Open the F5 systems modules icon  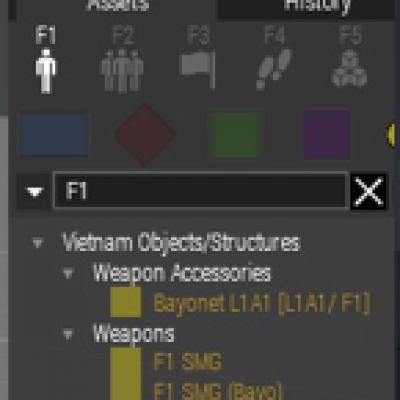349,68
